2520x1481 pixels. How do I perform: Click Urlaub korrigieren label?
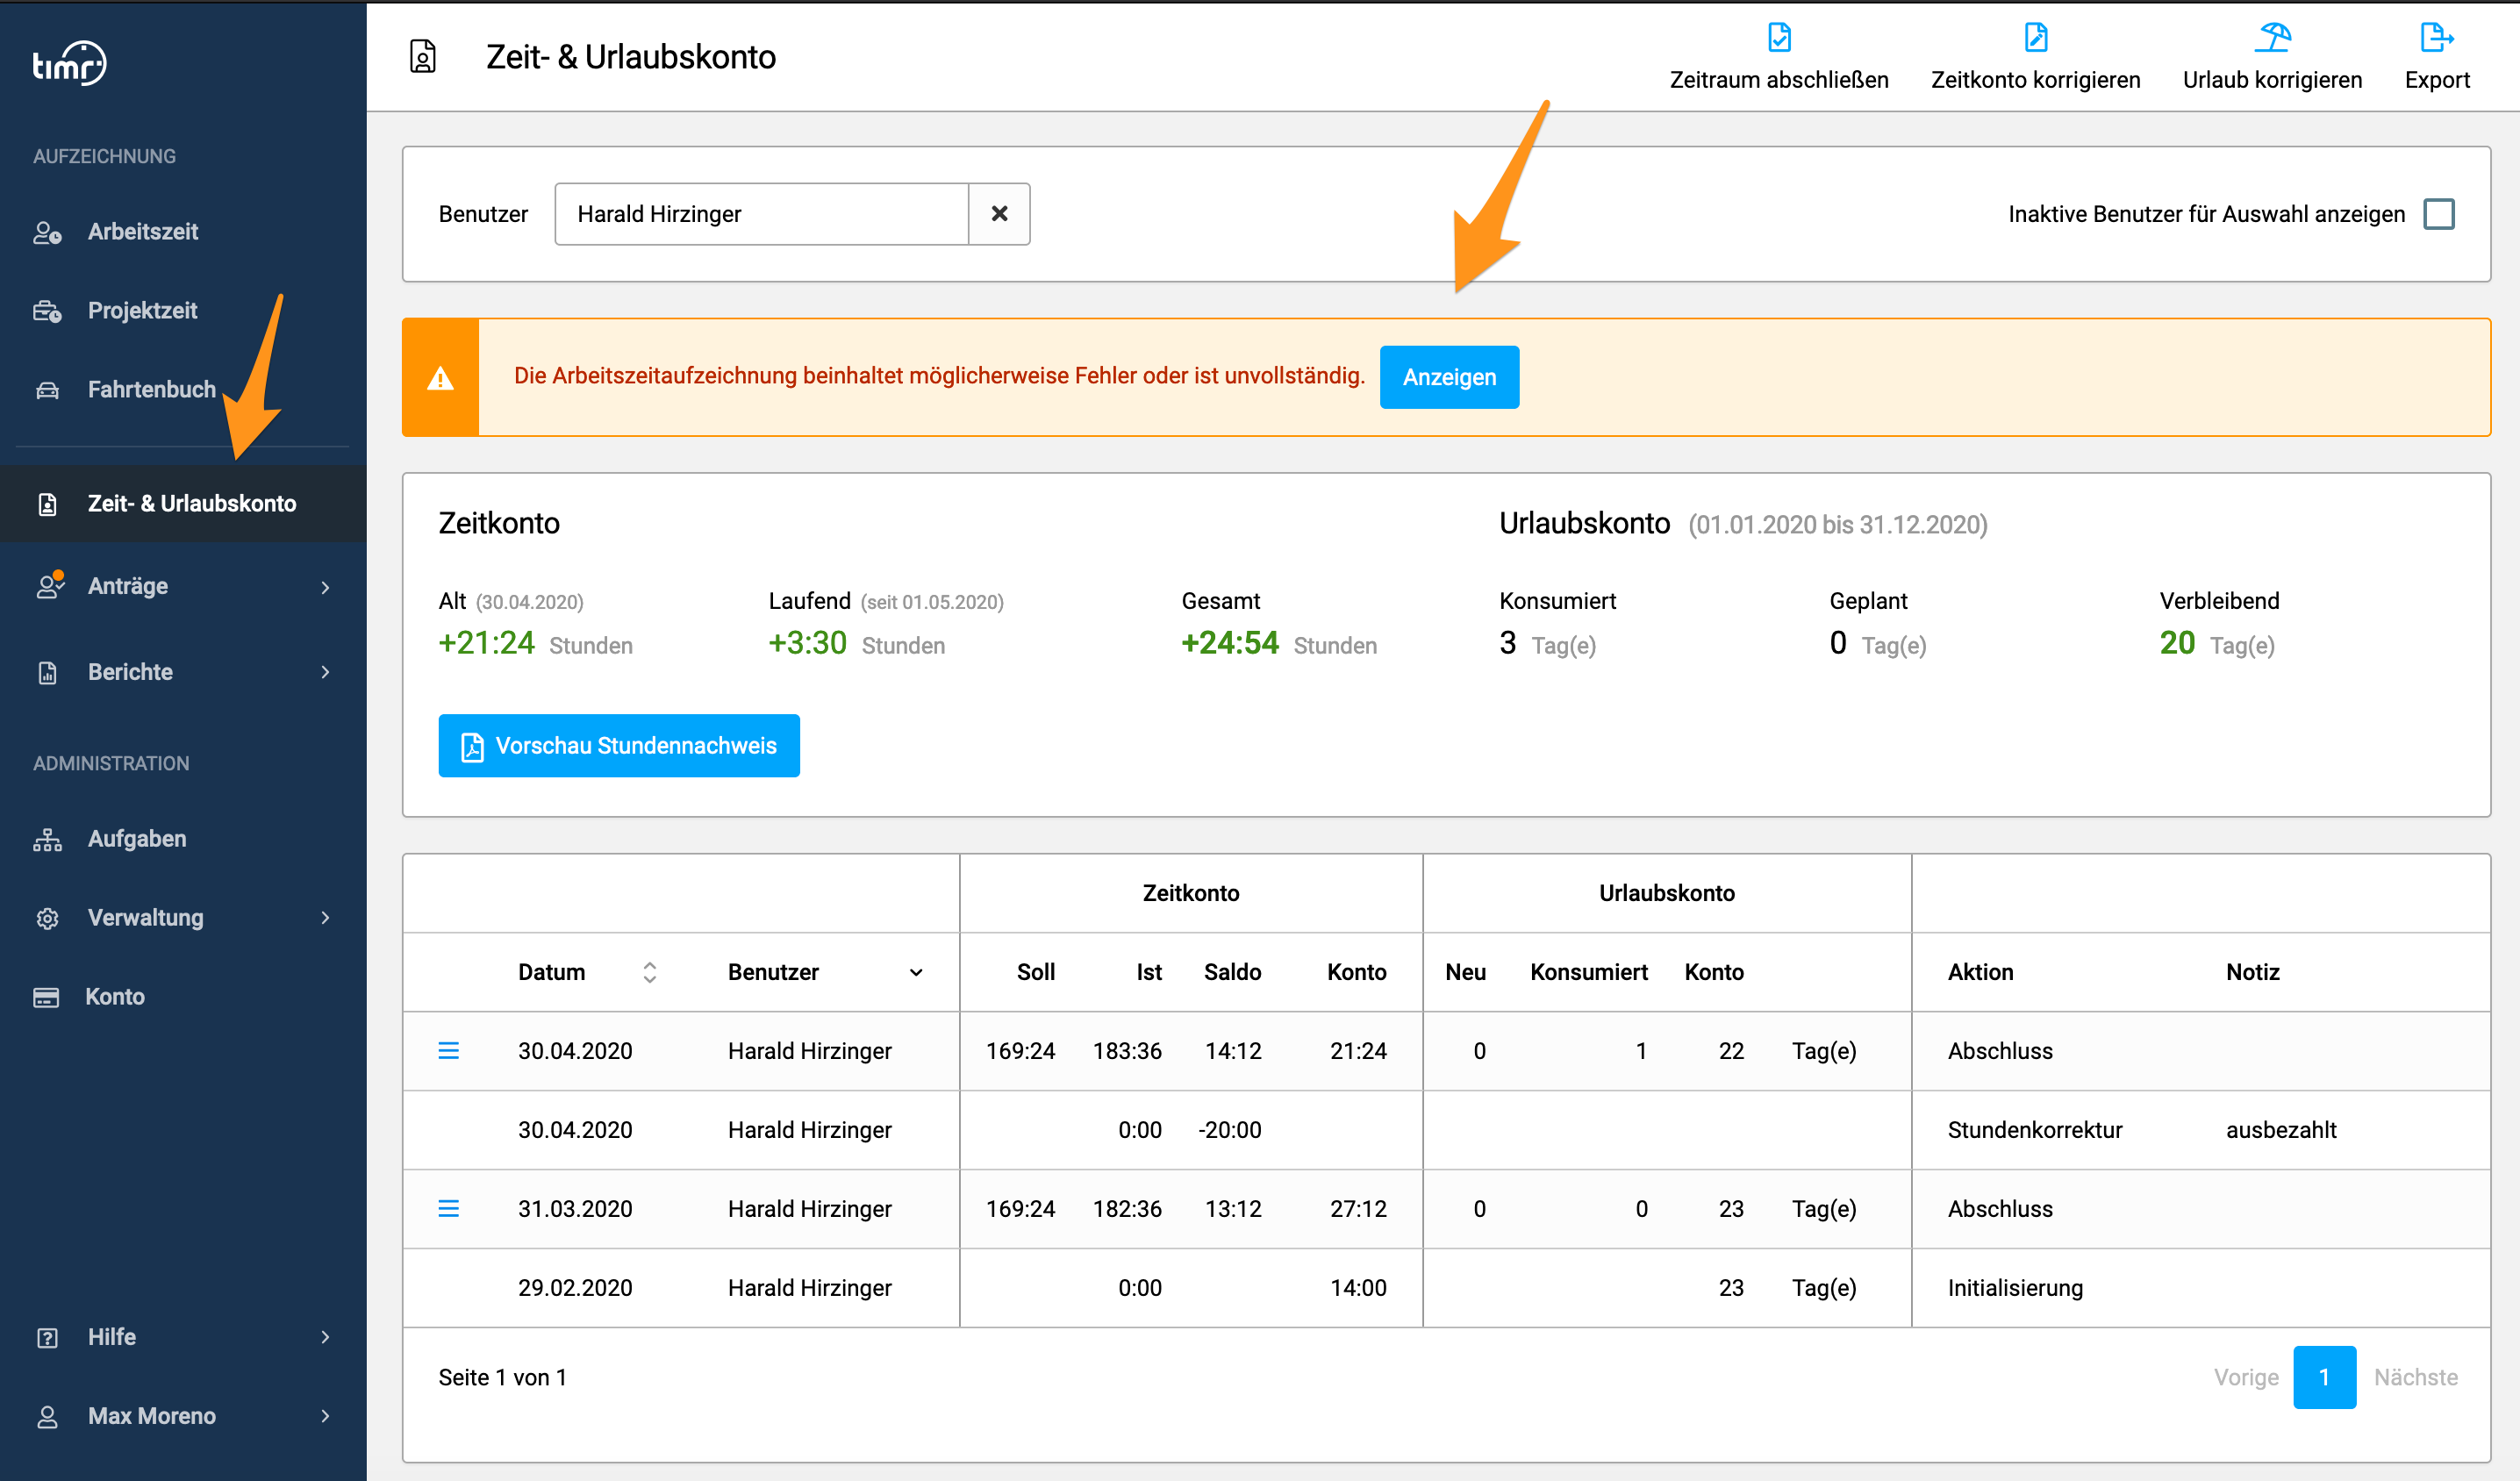[x=2272, y=80]
